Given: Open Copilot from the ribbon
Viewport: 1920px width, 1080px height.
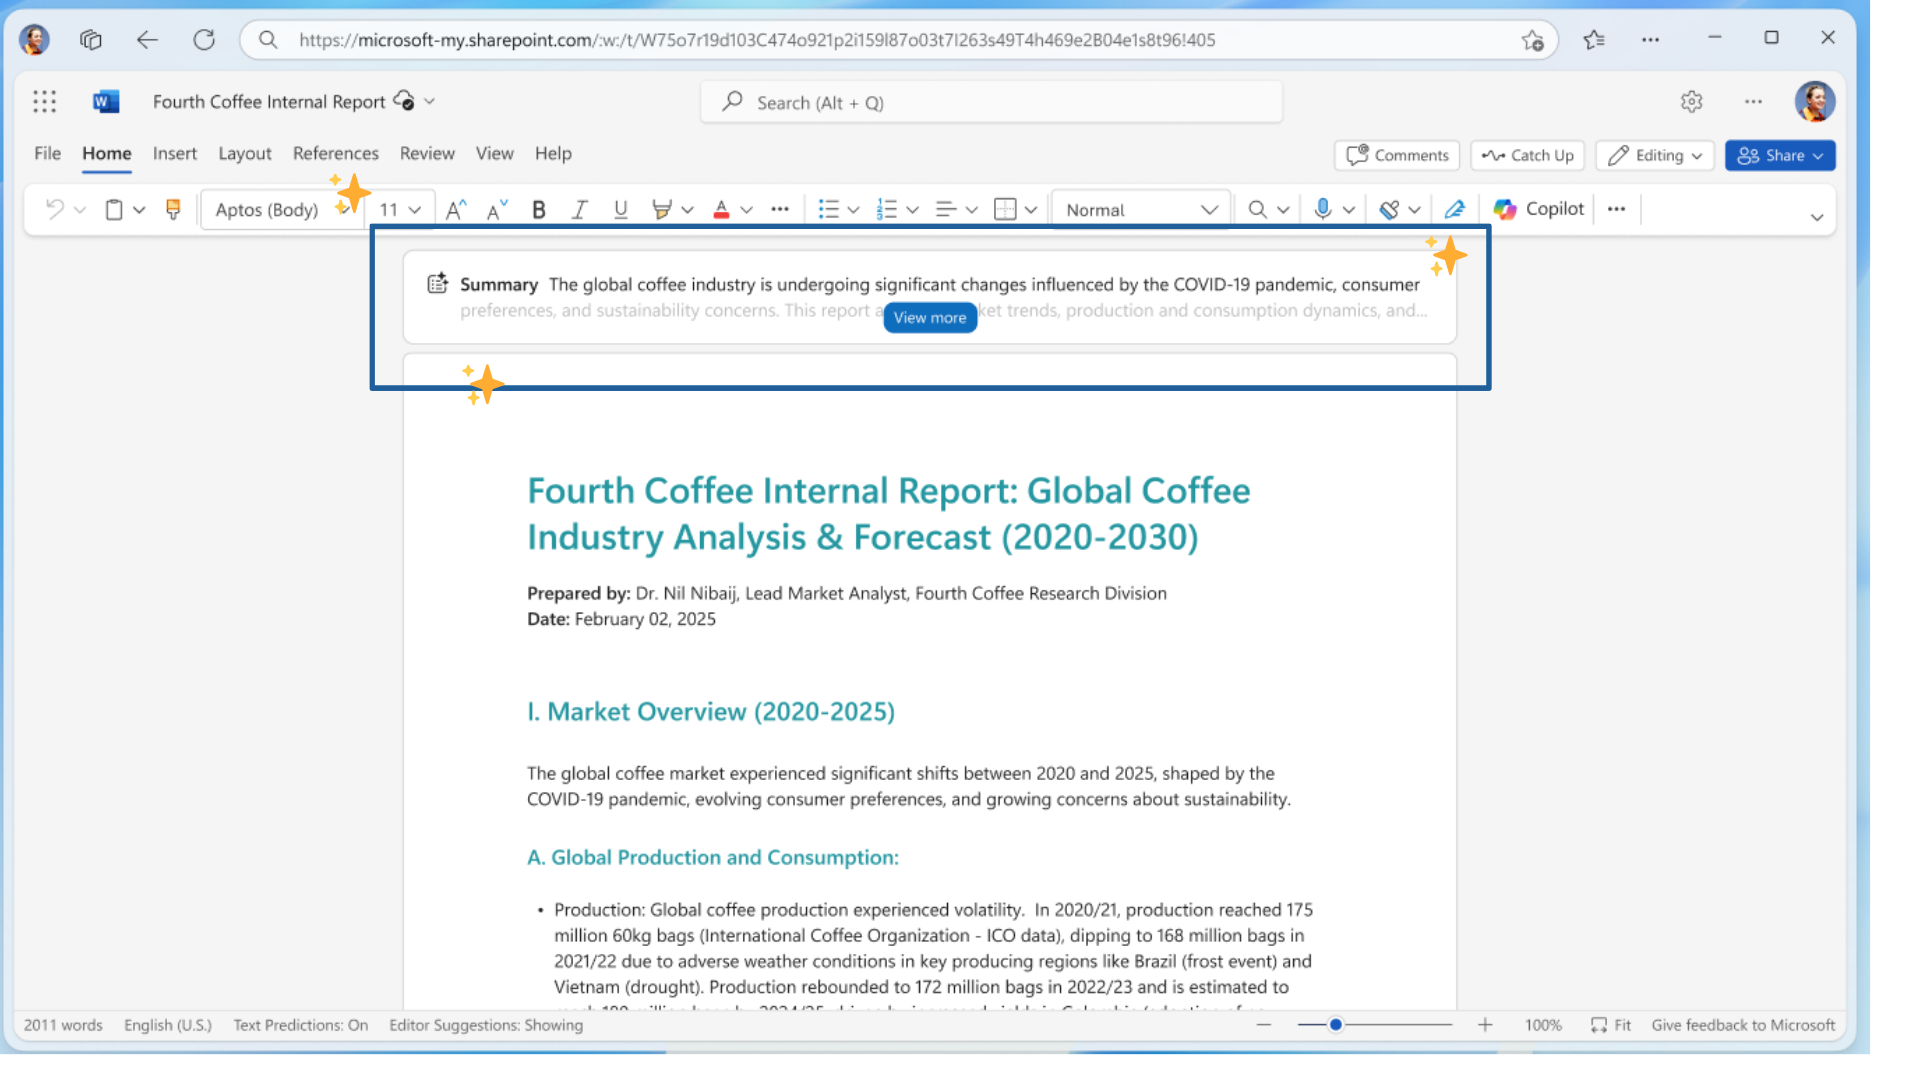Looking at the screenshot, I should (1539, 209).
